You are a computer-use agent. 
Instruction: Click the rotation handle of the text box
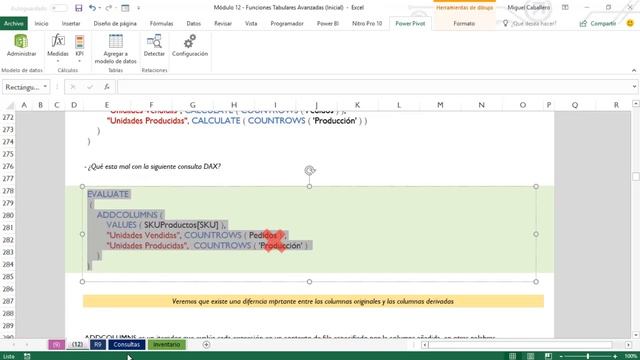[x=309, y=170]
